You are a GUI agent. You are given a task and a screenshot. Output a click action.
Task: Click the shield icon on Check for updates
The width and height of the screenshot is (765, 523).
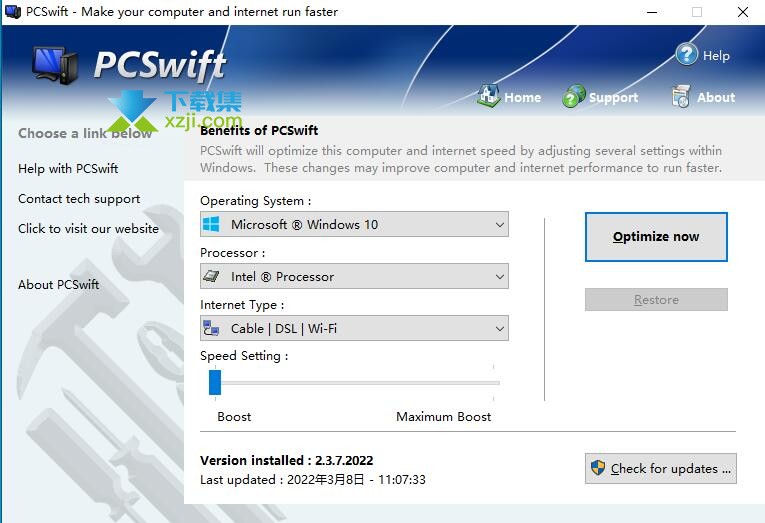598,468
